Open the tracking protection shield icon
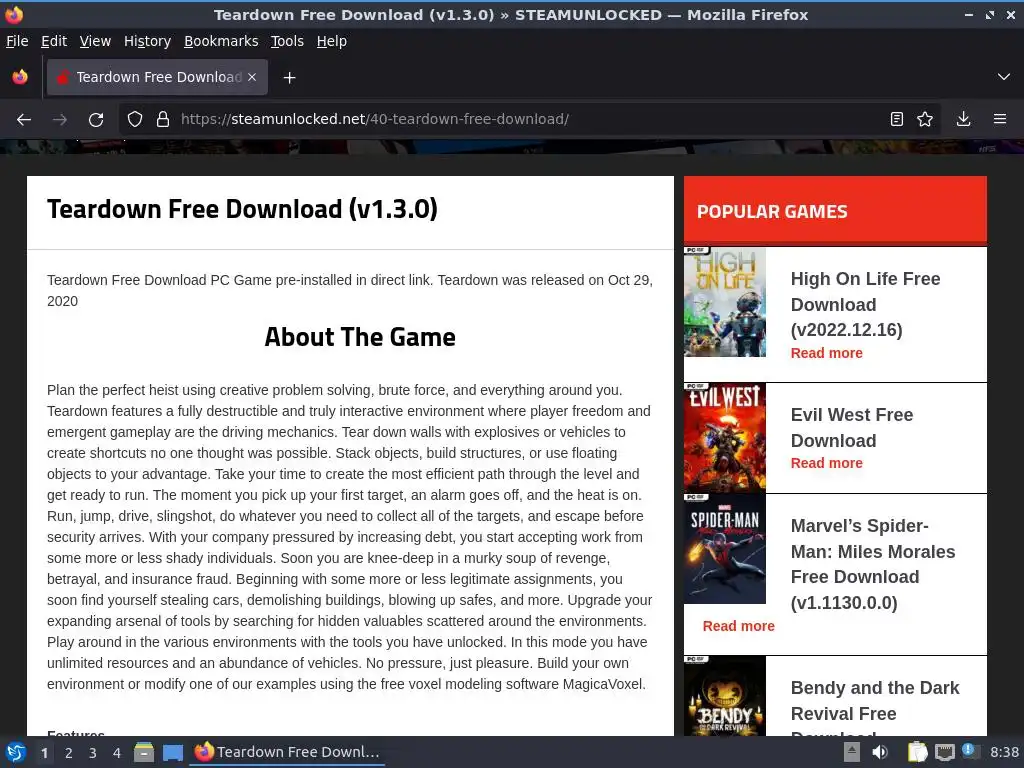The width and height of the screenshot is (1024, 768). 135,120
